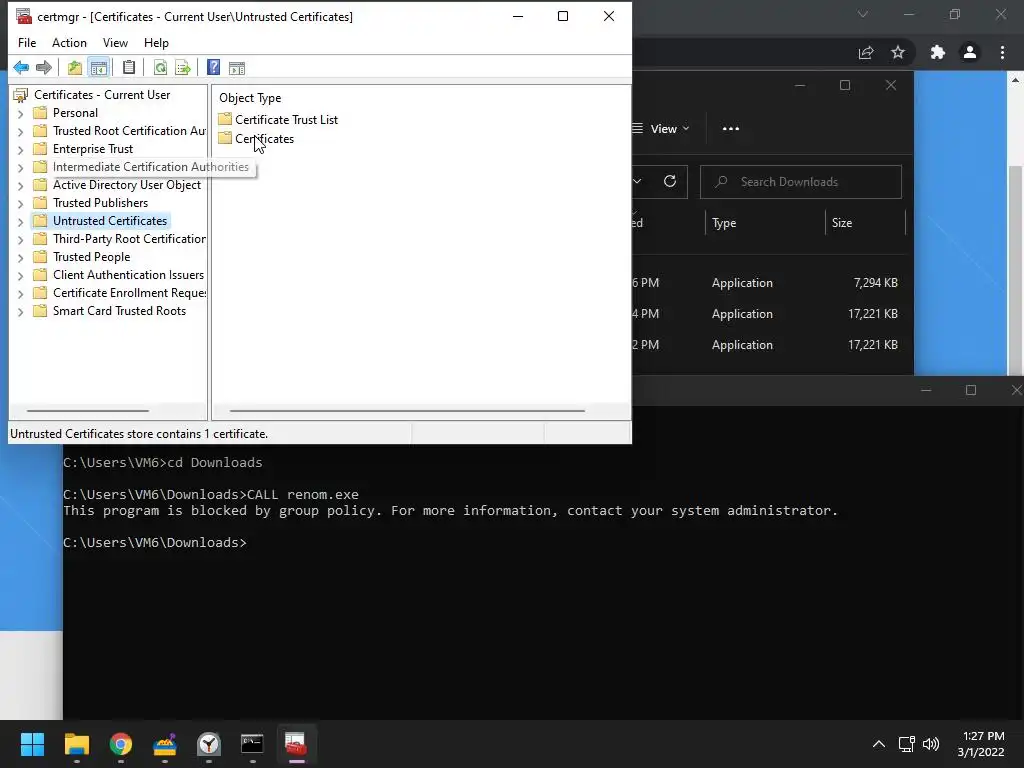1024x768 pixels.
Task: Open View dropdown in File Explorer
Action: tap(663, 129)
